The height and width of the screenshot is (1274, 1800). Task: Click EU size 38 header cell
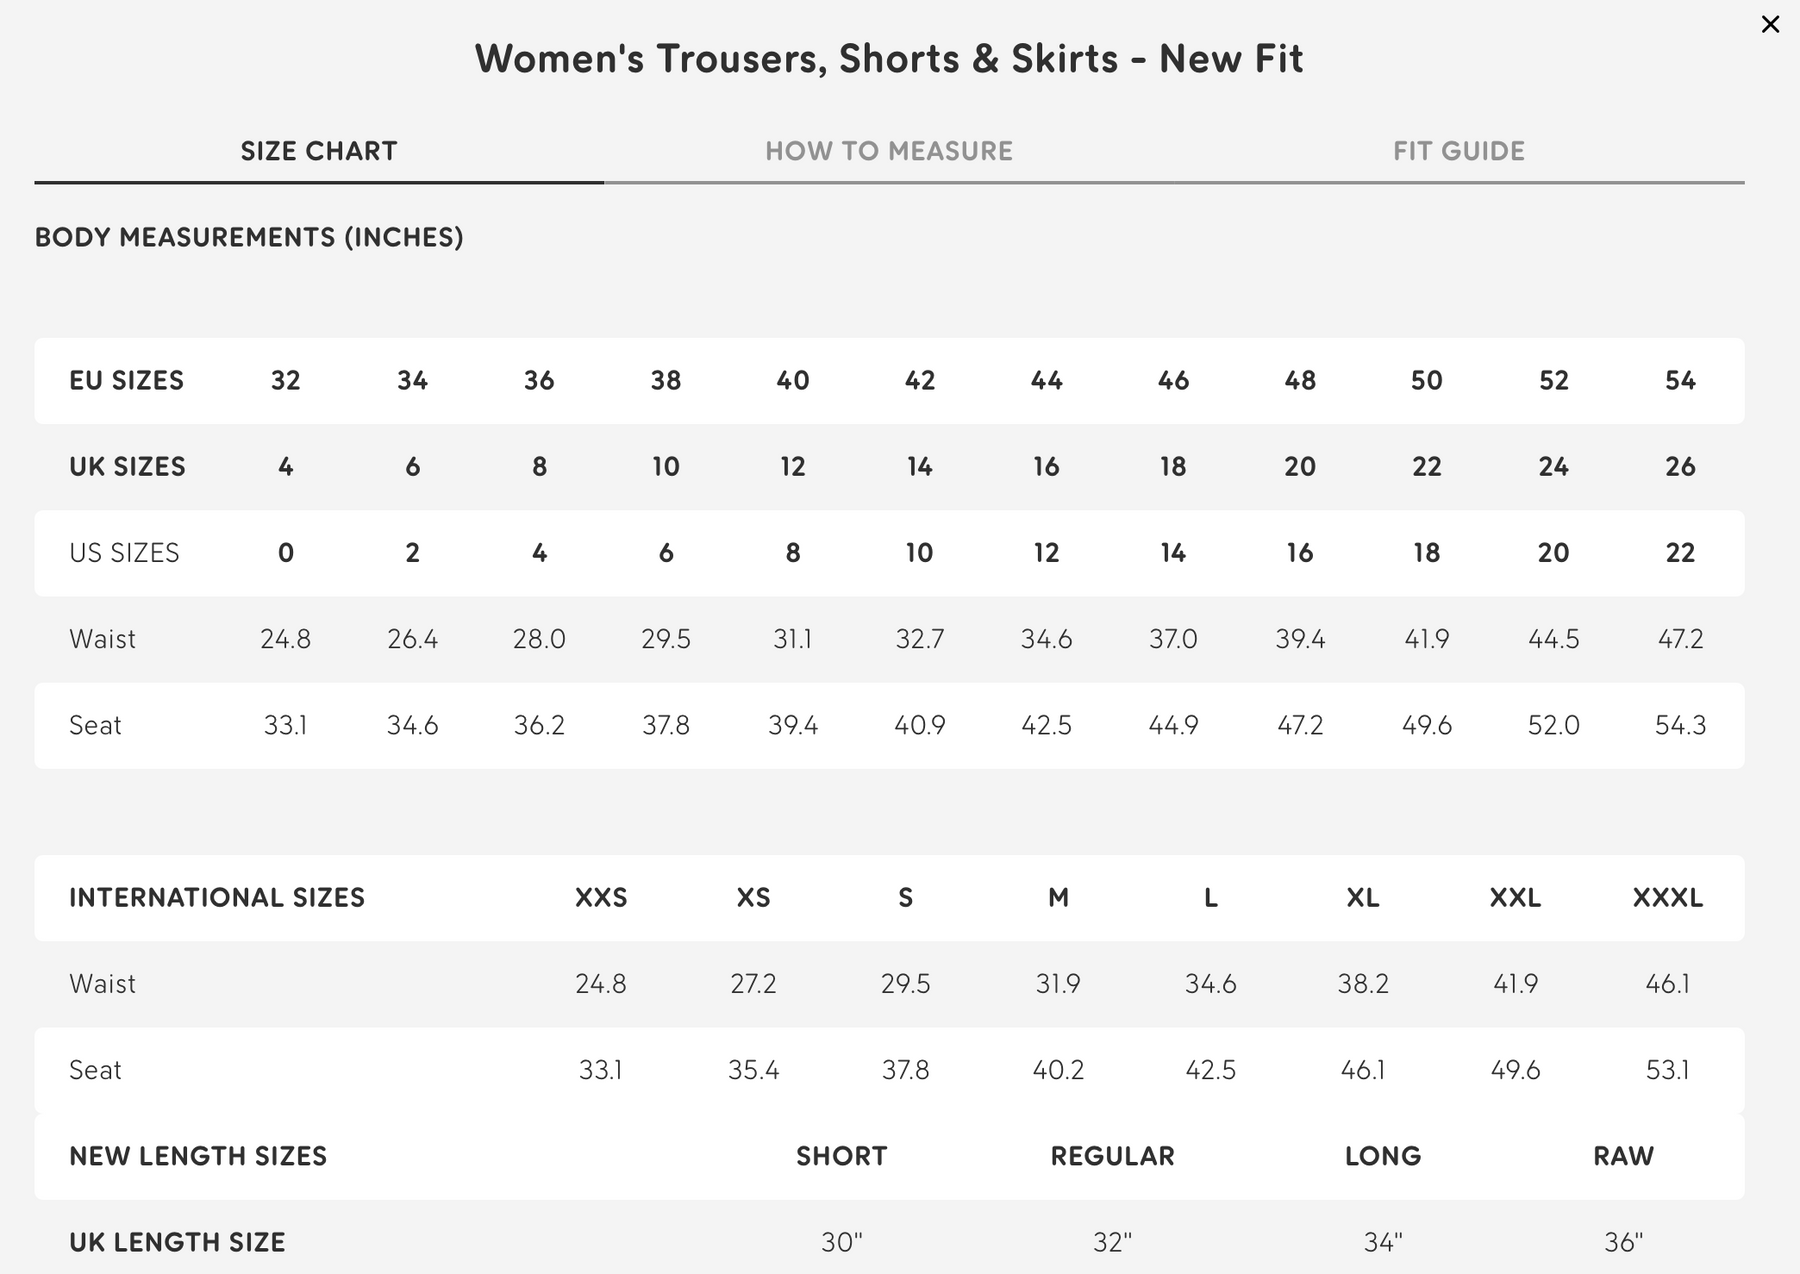(x=666, y=381)
